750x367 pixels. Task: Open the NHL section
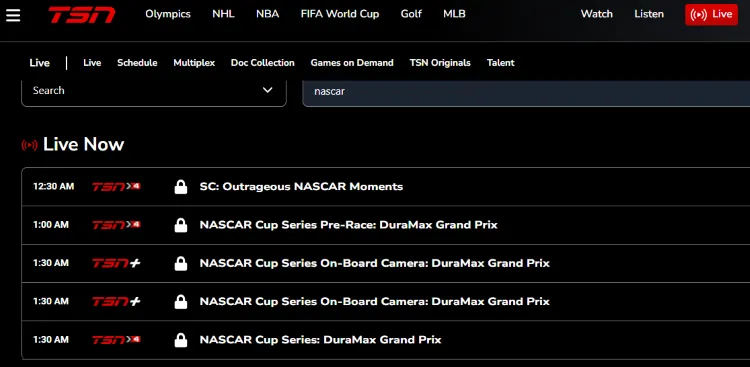click(x=223, y=14)
